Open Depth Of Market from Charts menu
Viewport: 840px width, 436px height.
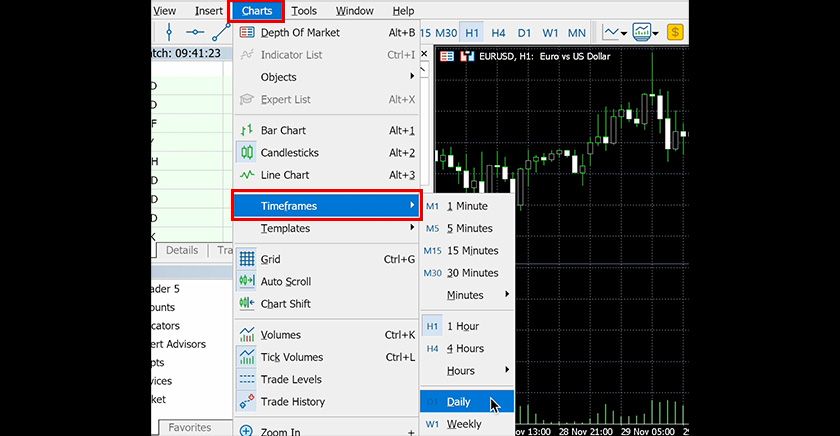tap(299, 33)
